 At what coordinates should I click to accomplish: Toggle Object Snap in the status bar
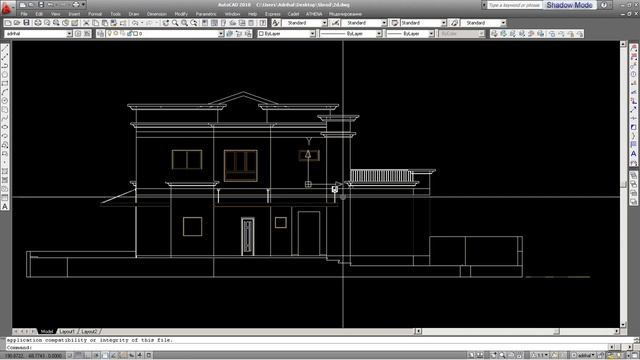[x=105, y=356]
